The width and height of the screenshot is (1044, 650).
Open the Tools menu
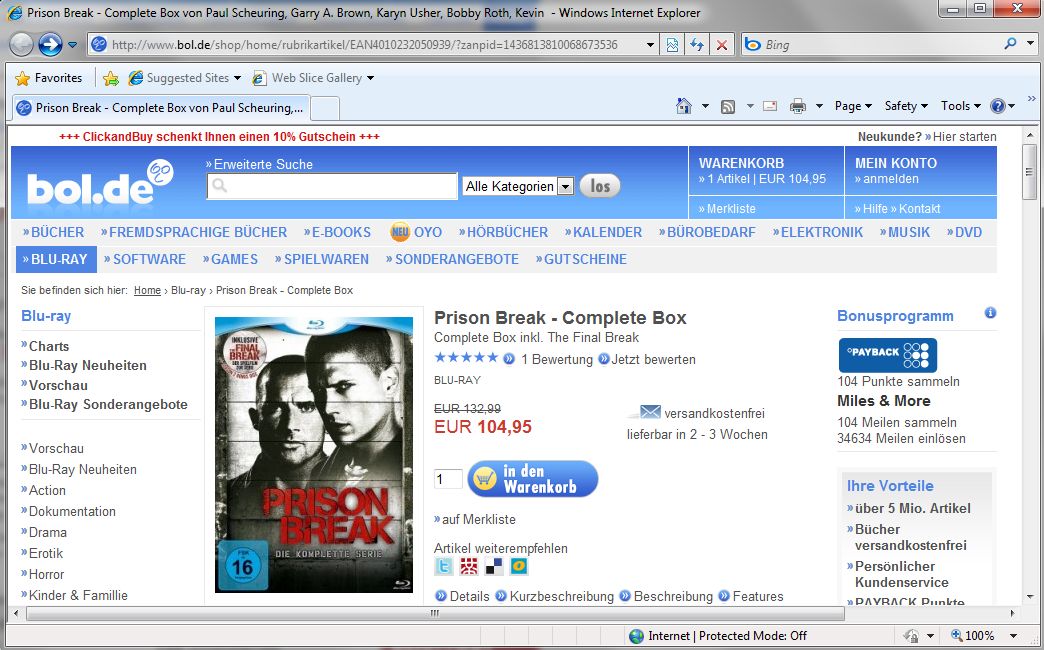[961, 106]
